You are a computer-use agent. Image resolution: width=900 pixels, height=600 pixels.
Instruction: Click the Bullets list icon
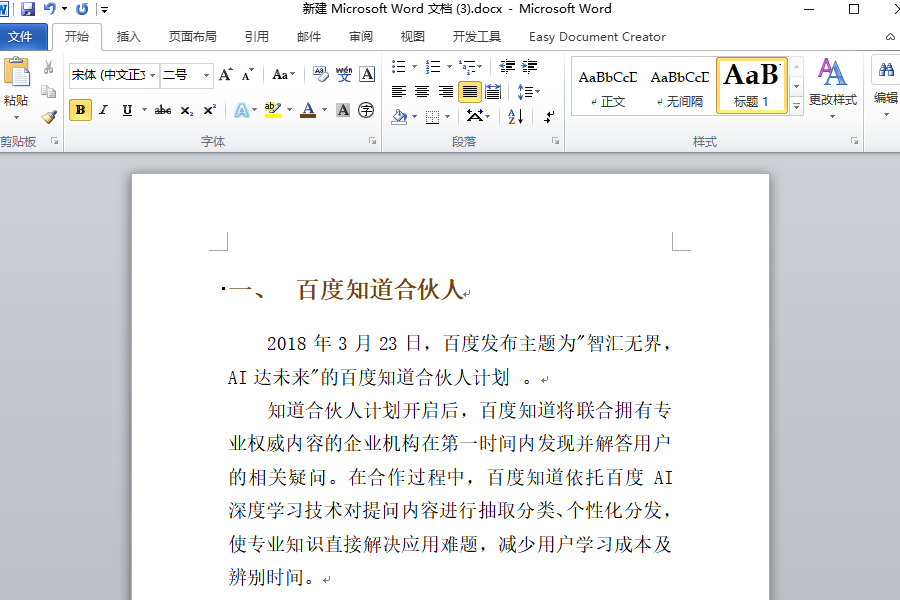(399, 67)
